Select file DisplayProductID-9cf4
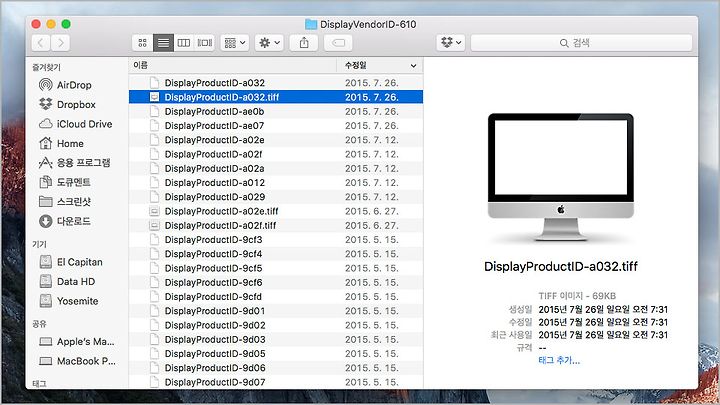 pyautogui.click(x=276, y=253)
